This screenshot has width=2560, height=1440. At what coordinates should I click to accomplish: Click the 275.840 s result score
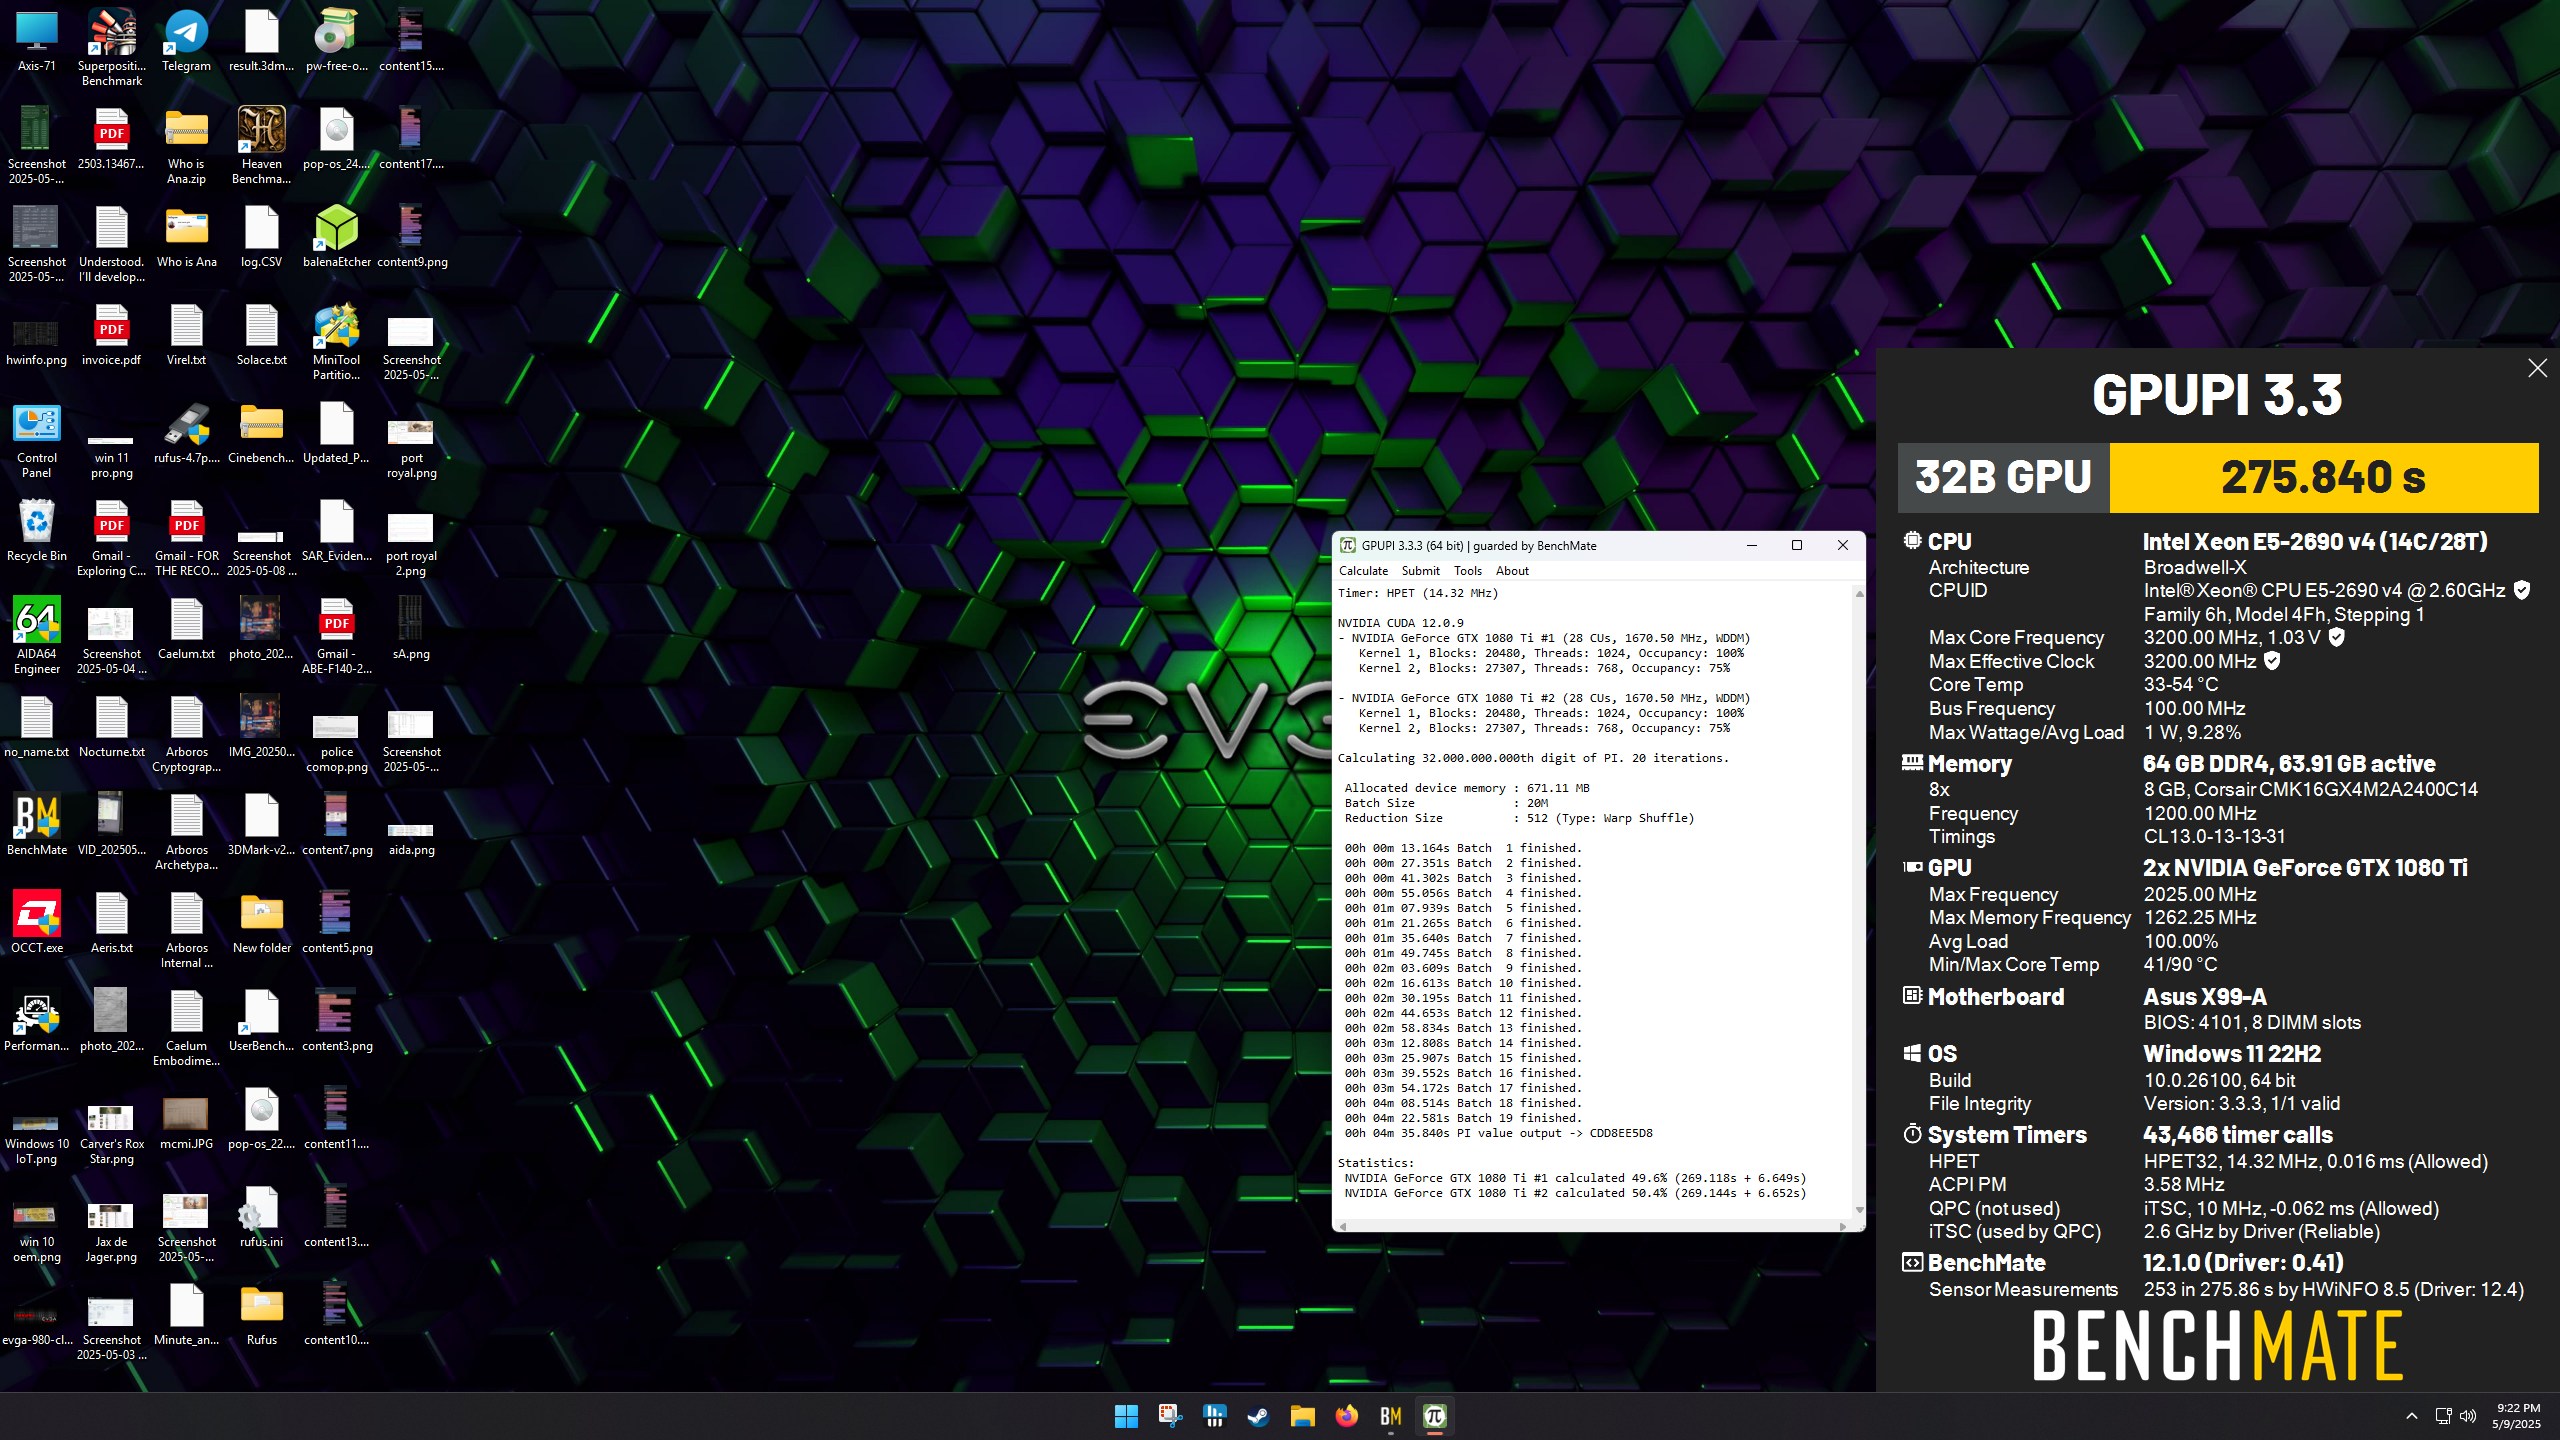coord(2323,477)
